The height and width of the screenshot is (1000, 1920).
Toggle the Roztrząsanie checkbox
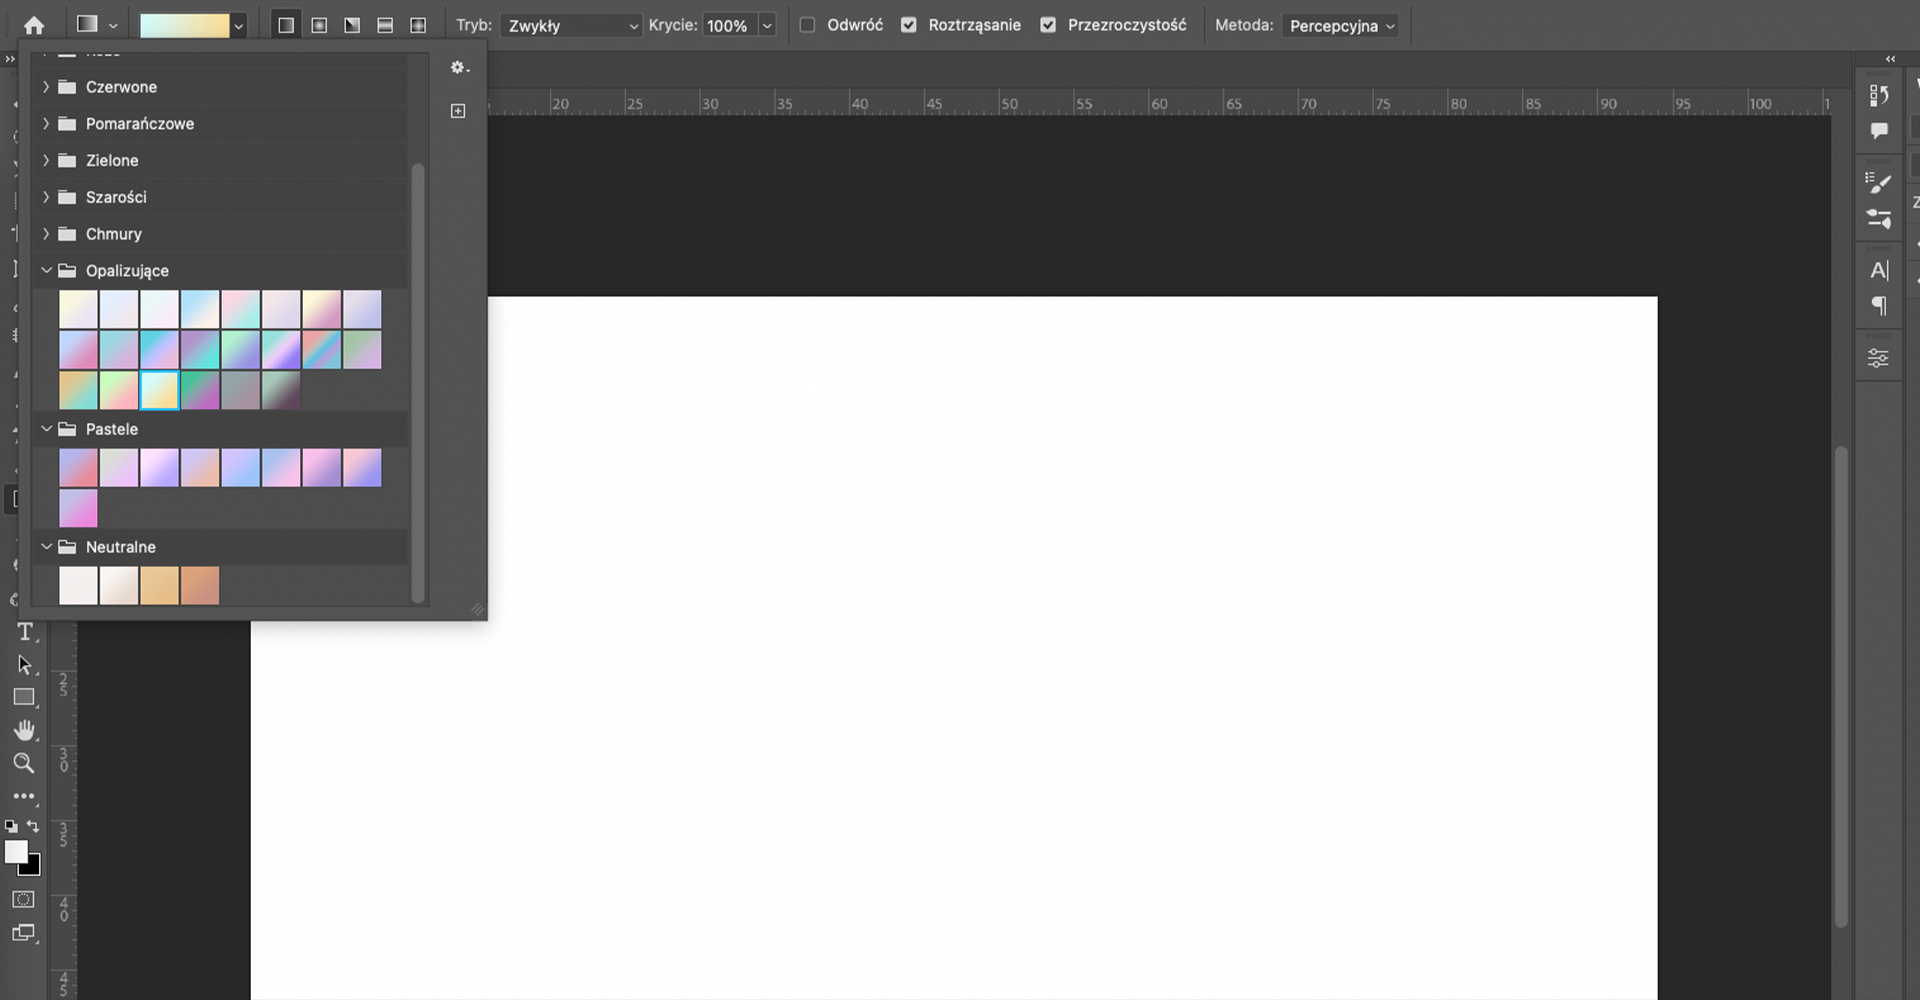click(x=909, y=25)
